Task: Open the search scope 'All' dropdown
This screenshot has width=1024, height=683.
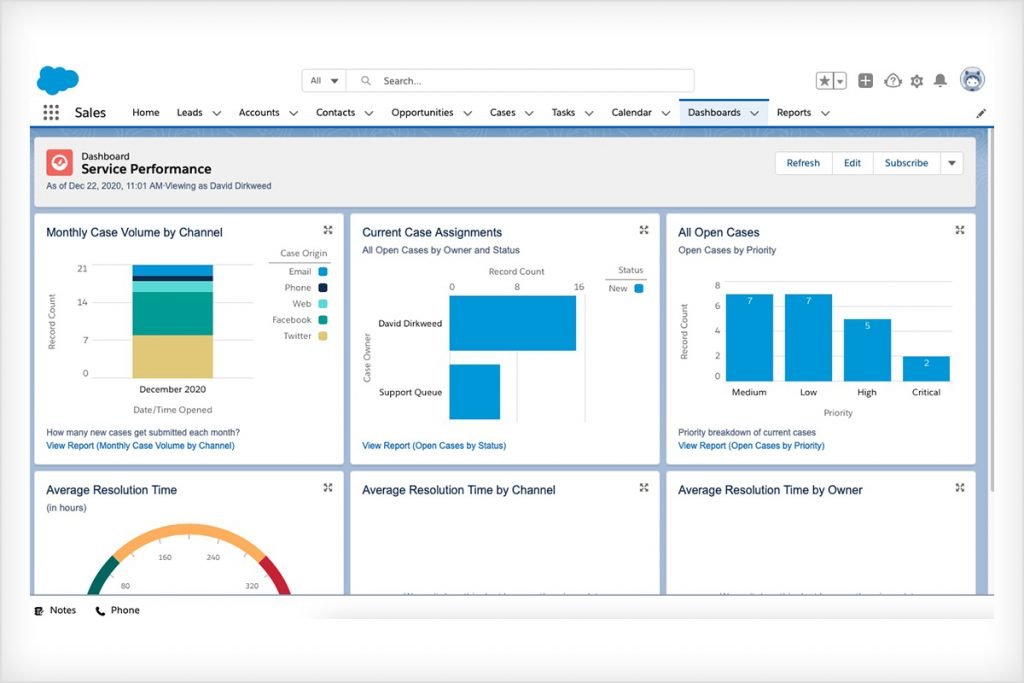Action: (x=323, y=81)
